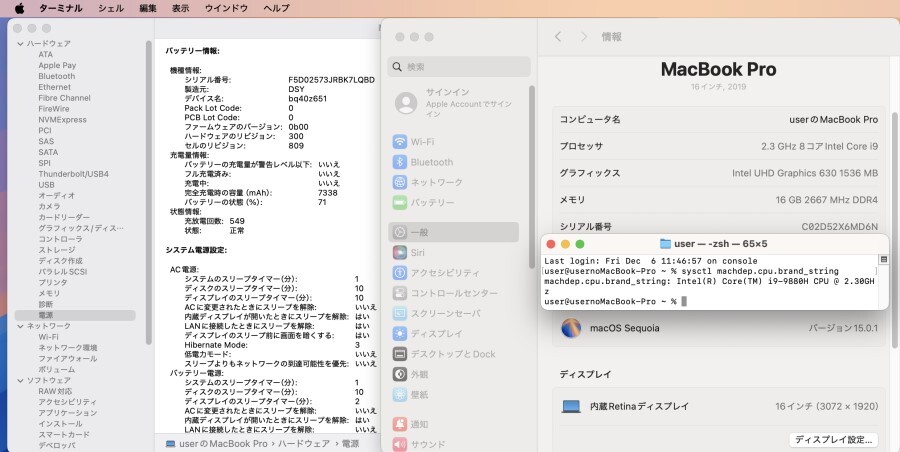
Task: Open 一般 settings gear icon
Action: (x=400, y=232)
